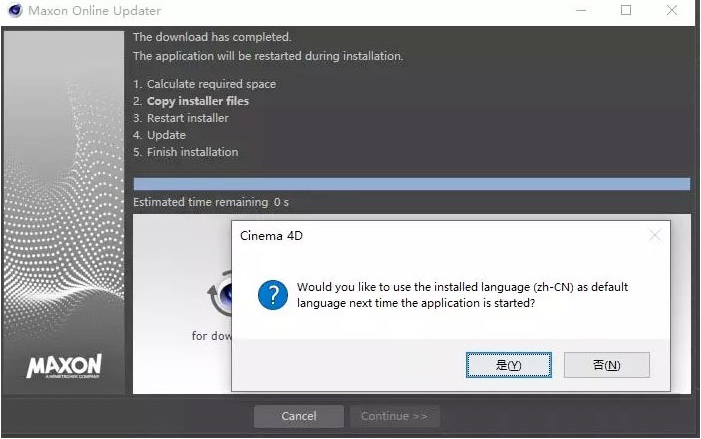The image size is (701, 439).
Task: Click the MAXON logo in sidebar
Action: click(64, 365)
